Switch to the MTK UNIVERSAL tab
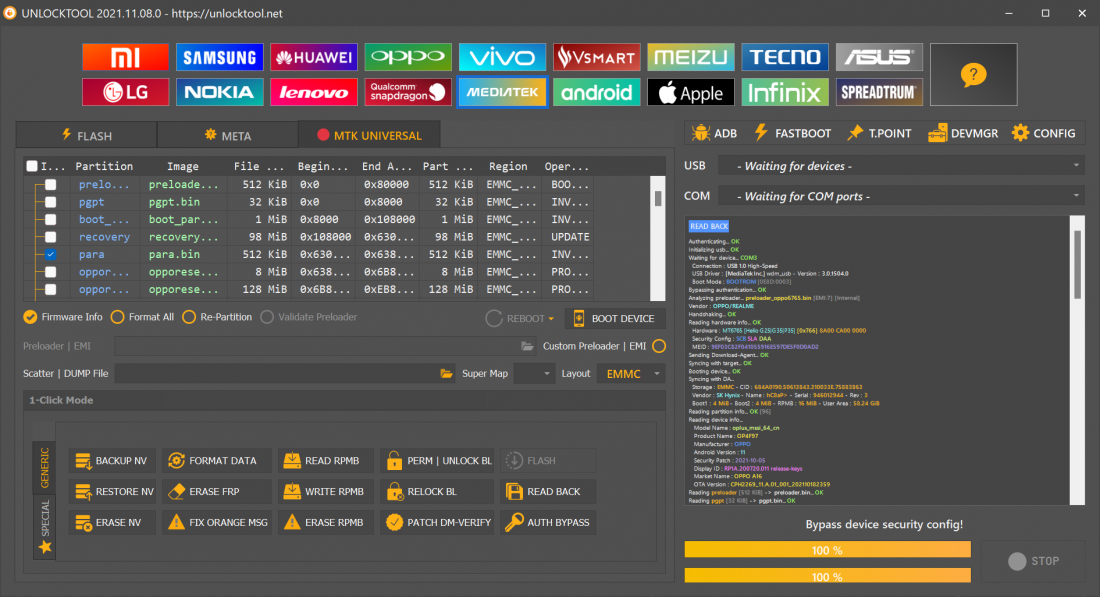Screen dimensions: 1100x597 370,135
